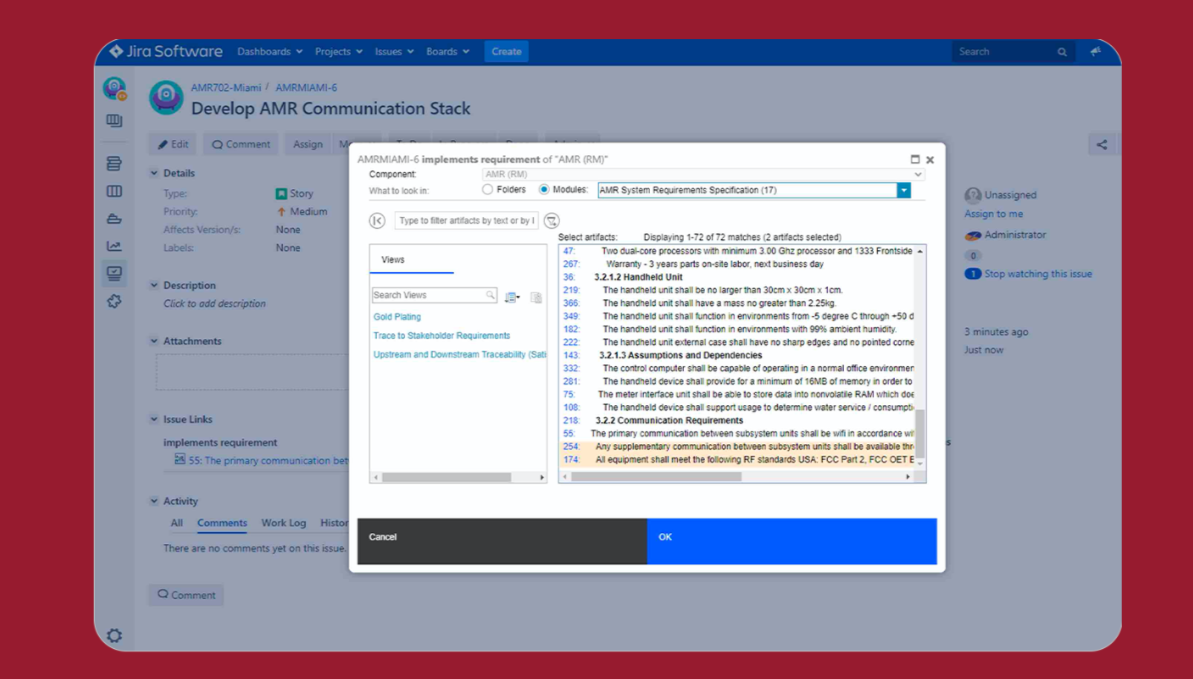Open the Component AMR (RM) dropdown
1193x679 pixels.
(703, 174)
